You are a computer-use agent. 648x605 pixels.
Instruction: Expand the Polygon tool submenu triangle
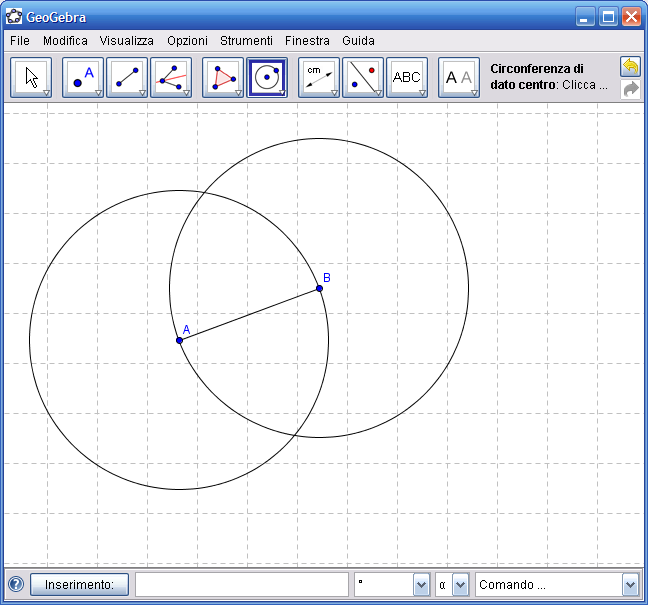point(238,93)
